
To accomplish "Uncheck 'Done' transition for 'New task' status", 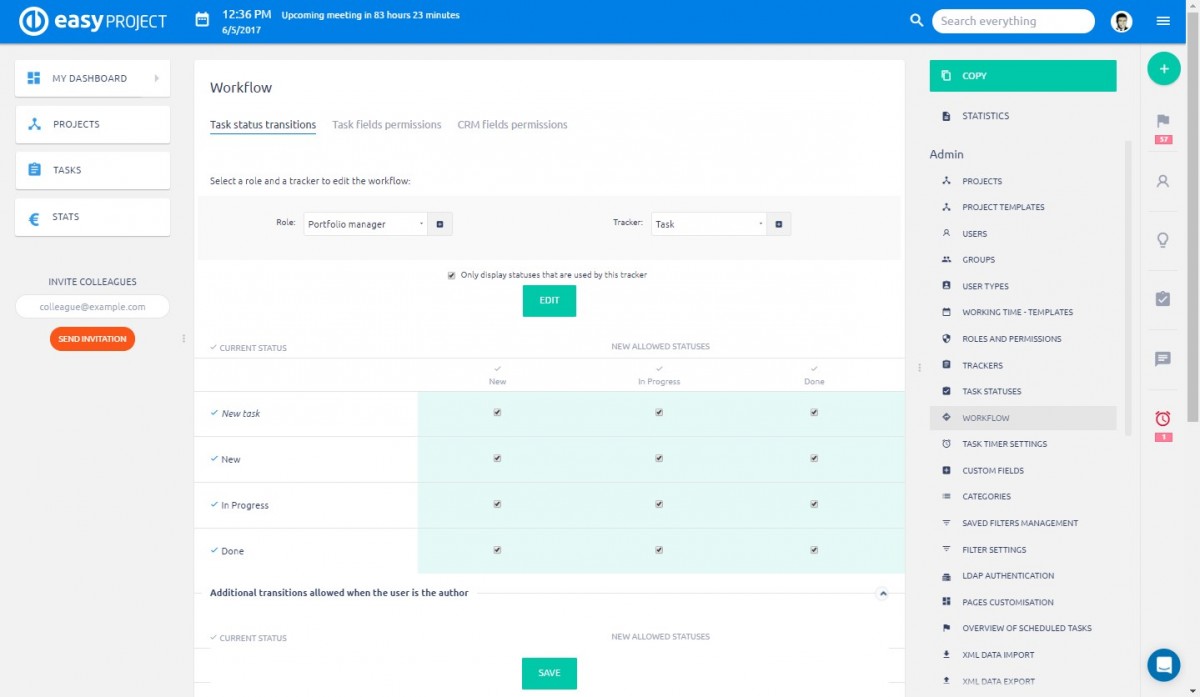I will pos(814,412).
